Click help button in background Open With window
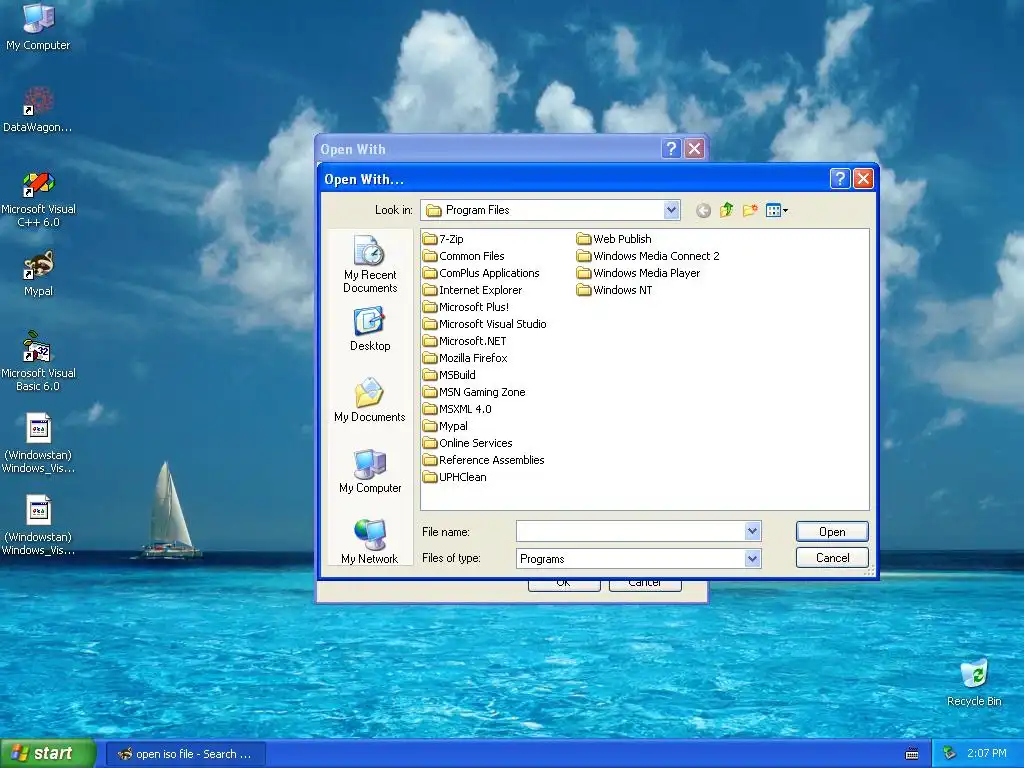The height and width of the screenshot is (768, 1024). coord(671,149)
